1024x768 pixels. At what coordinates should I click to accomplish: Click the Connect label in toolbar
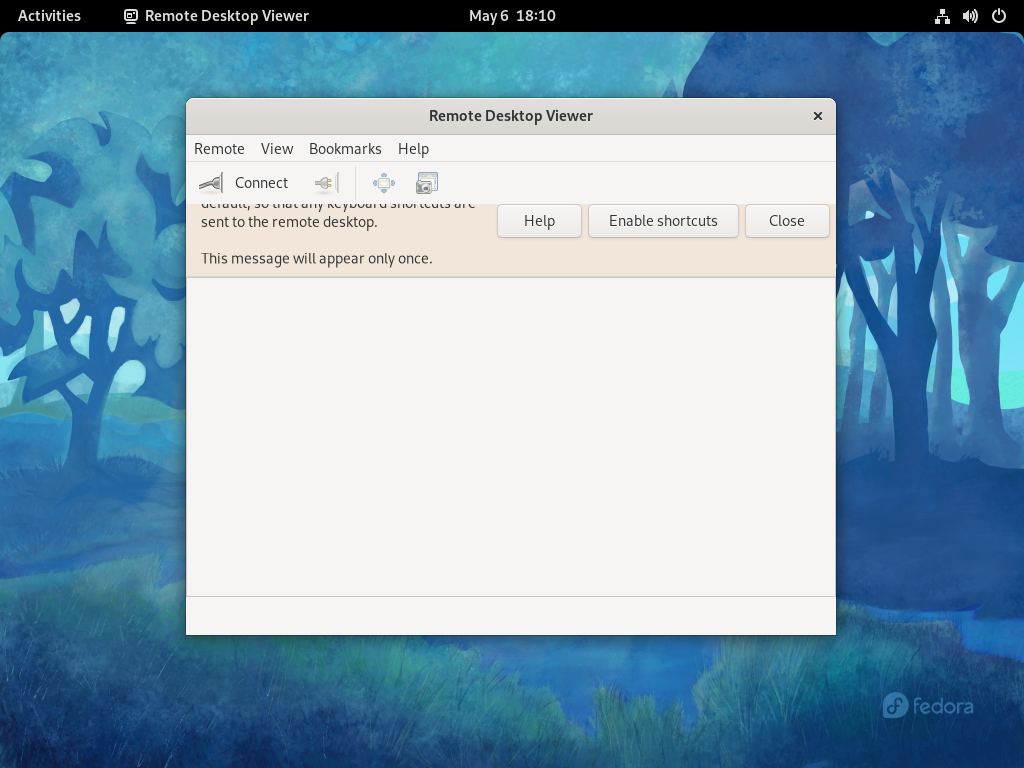tap(261, 183)
